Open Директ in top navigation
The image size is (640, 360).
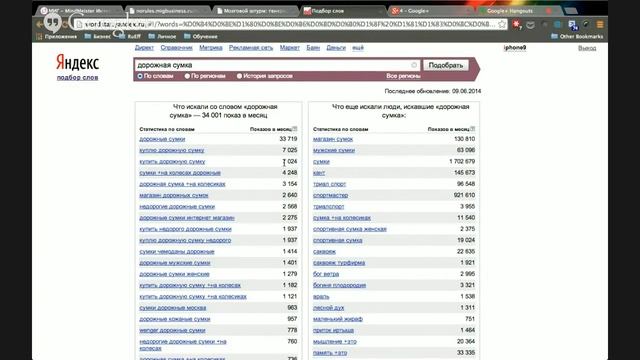pyautogui.click(x=144, y=48)
